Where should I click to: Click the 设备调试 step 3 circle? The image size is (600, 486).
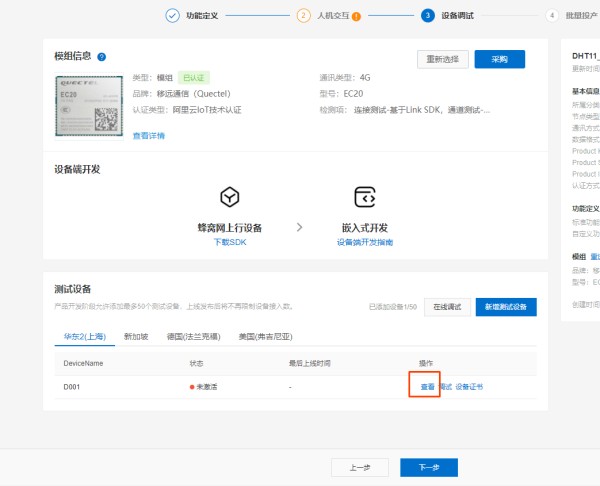(x=428, y=15)
